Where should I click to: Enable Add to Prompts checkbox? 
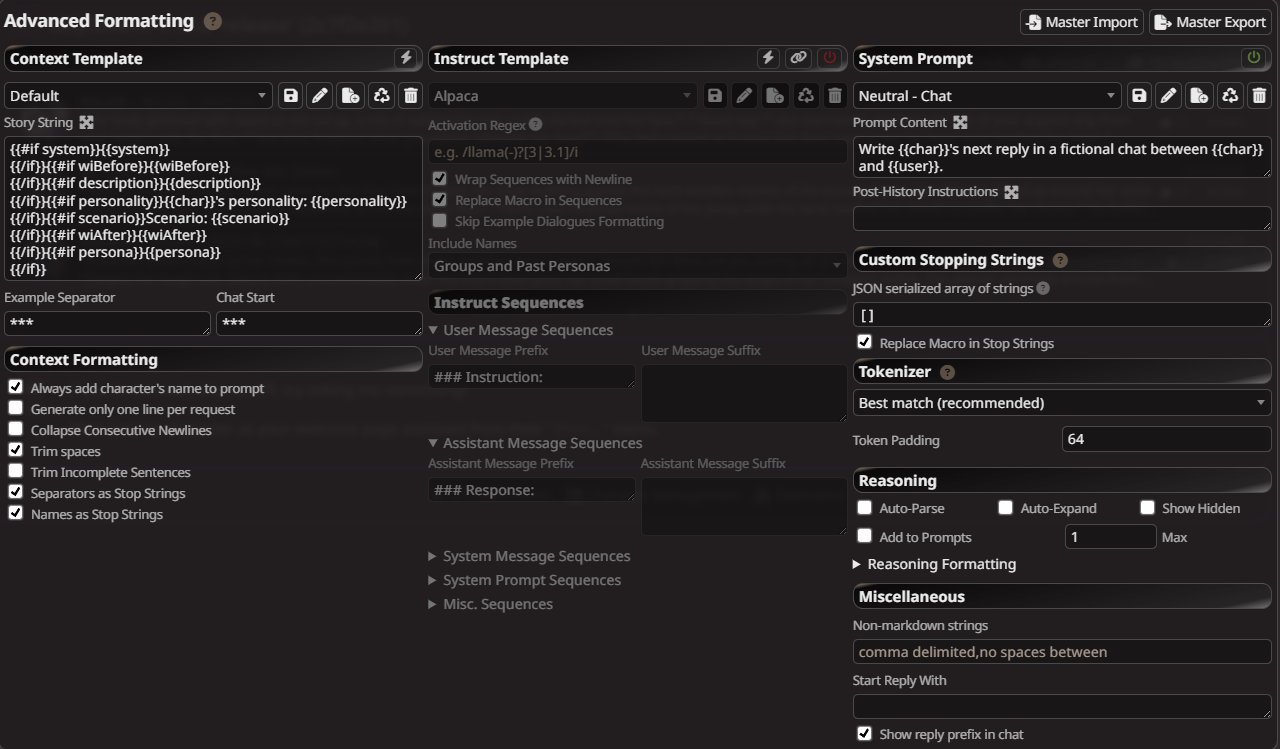pos(864,536)
